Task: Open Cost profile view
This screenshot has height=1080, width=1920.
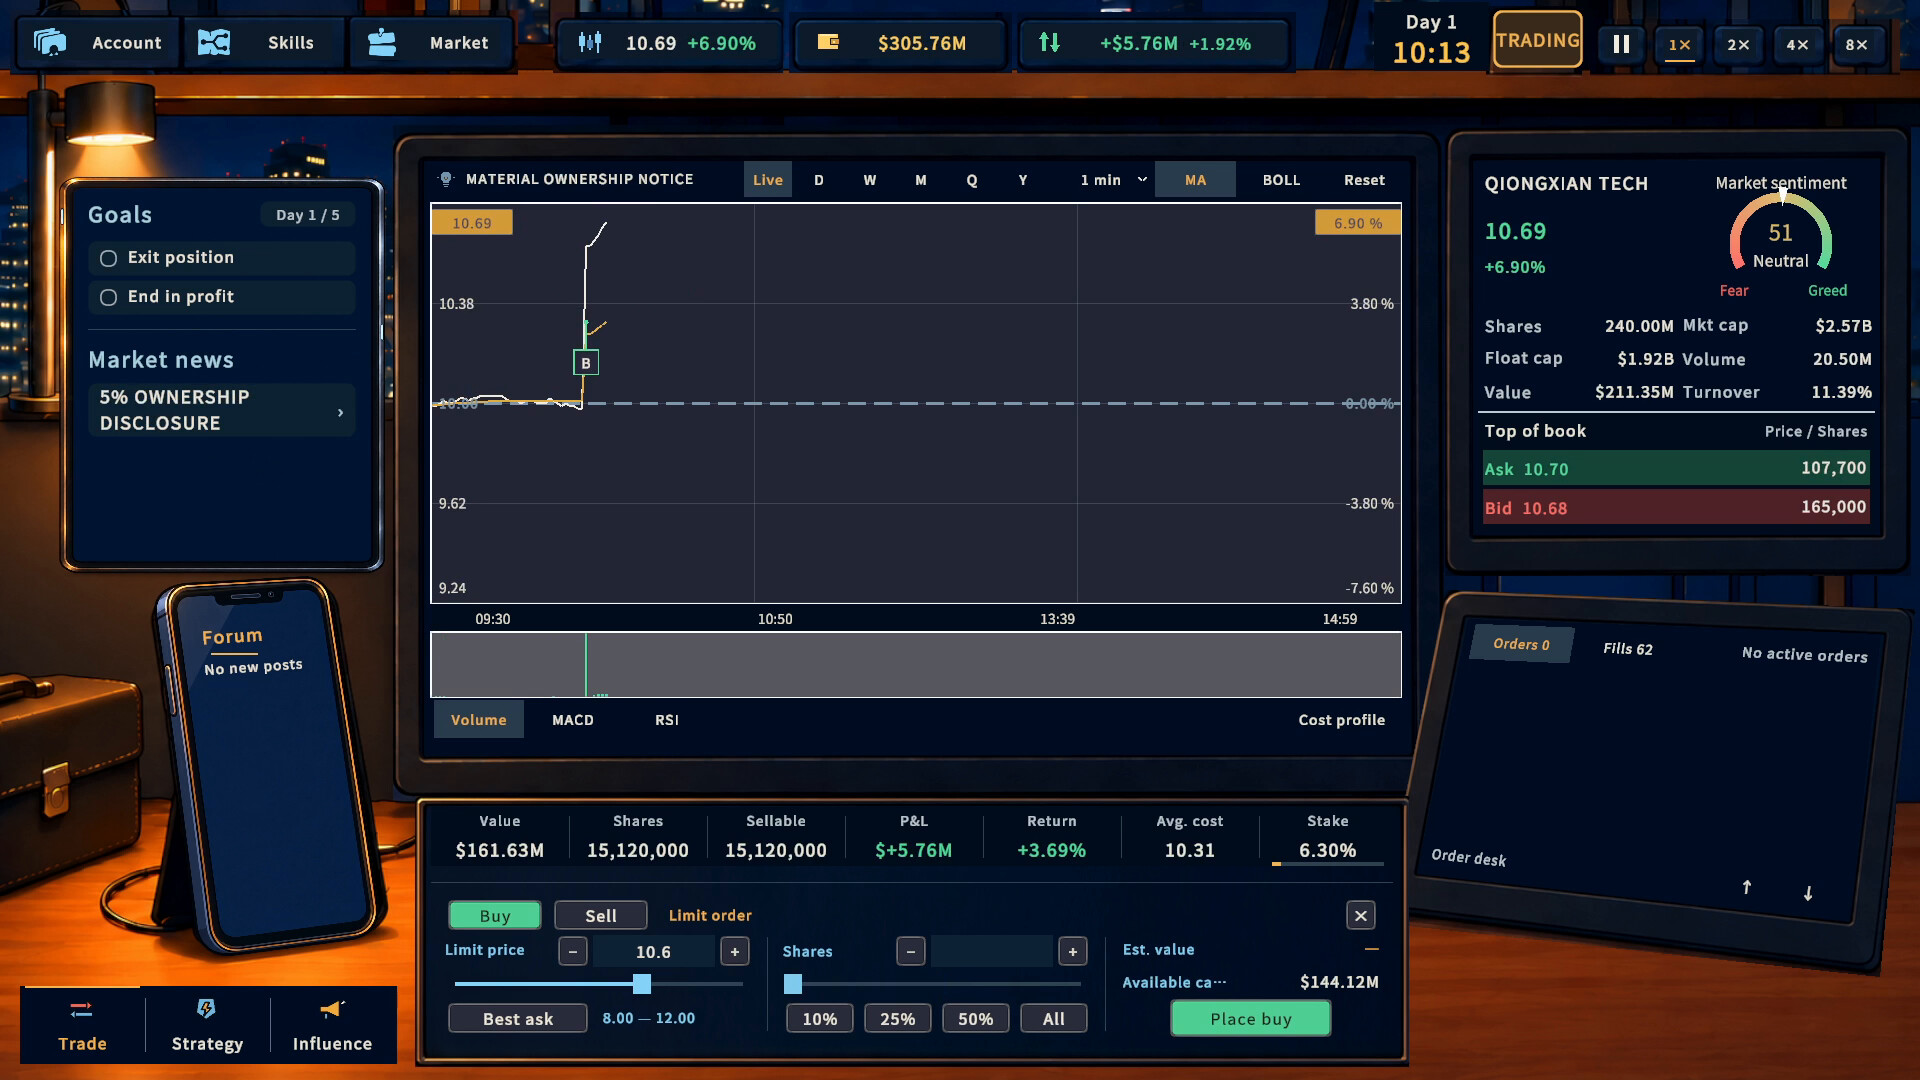Action: click(x=1341, y=720)
